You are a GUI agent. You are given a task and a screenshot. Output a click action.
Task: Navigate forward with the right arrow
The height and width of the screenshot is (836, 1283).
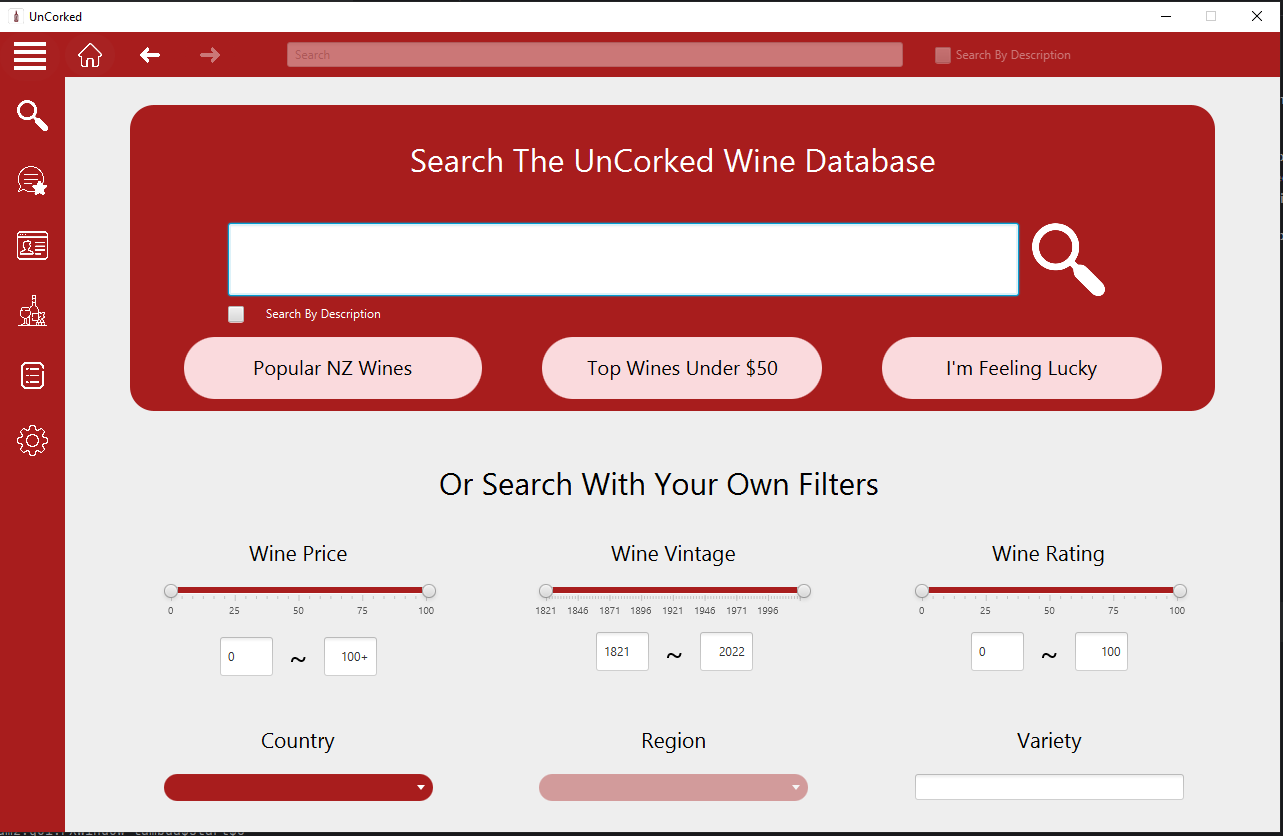point(210,55)
